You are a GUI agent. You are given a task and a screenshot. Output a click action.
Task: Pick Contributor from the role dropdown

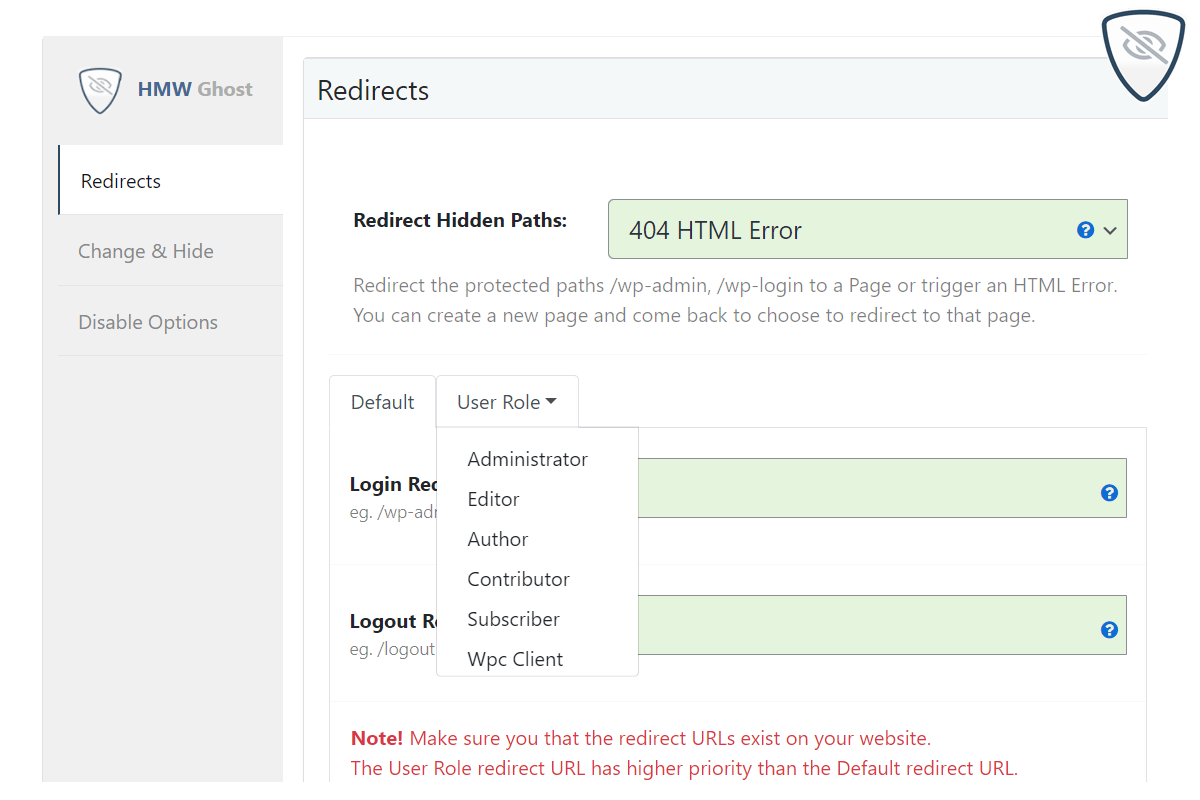click(518, 579)
